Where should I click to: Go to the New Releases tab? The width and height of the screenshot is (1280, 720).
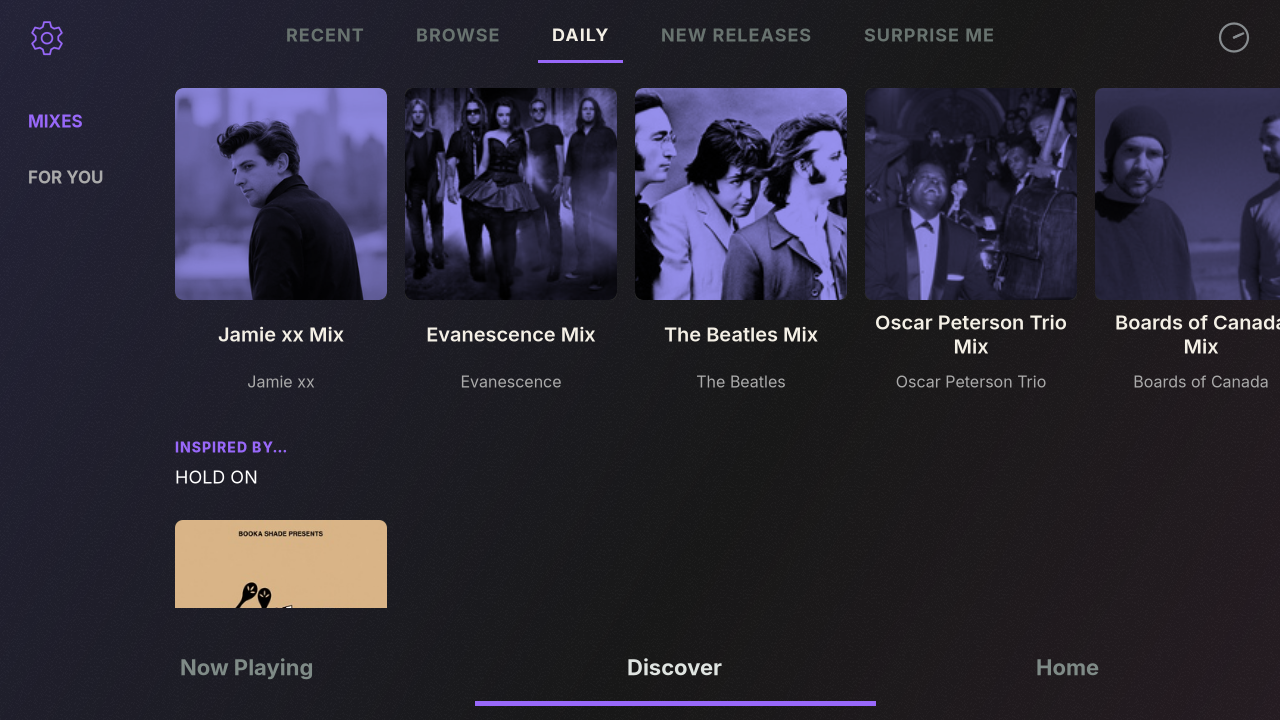click(736, 35)
